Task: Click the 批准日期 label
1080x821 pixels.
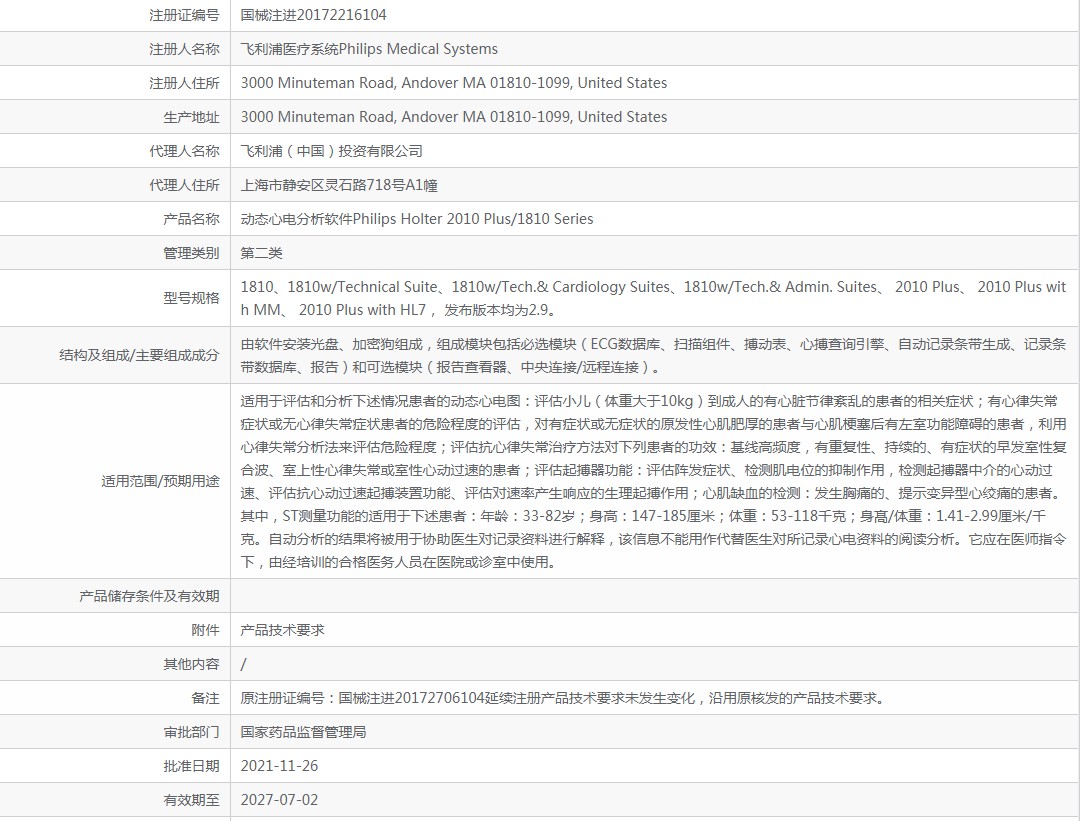Action: pyautogui.click(x=191, y=767)
